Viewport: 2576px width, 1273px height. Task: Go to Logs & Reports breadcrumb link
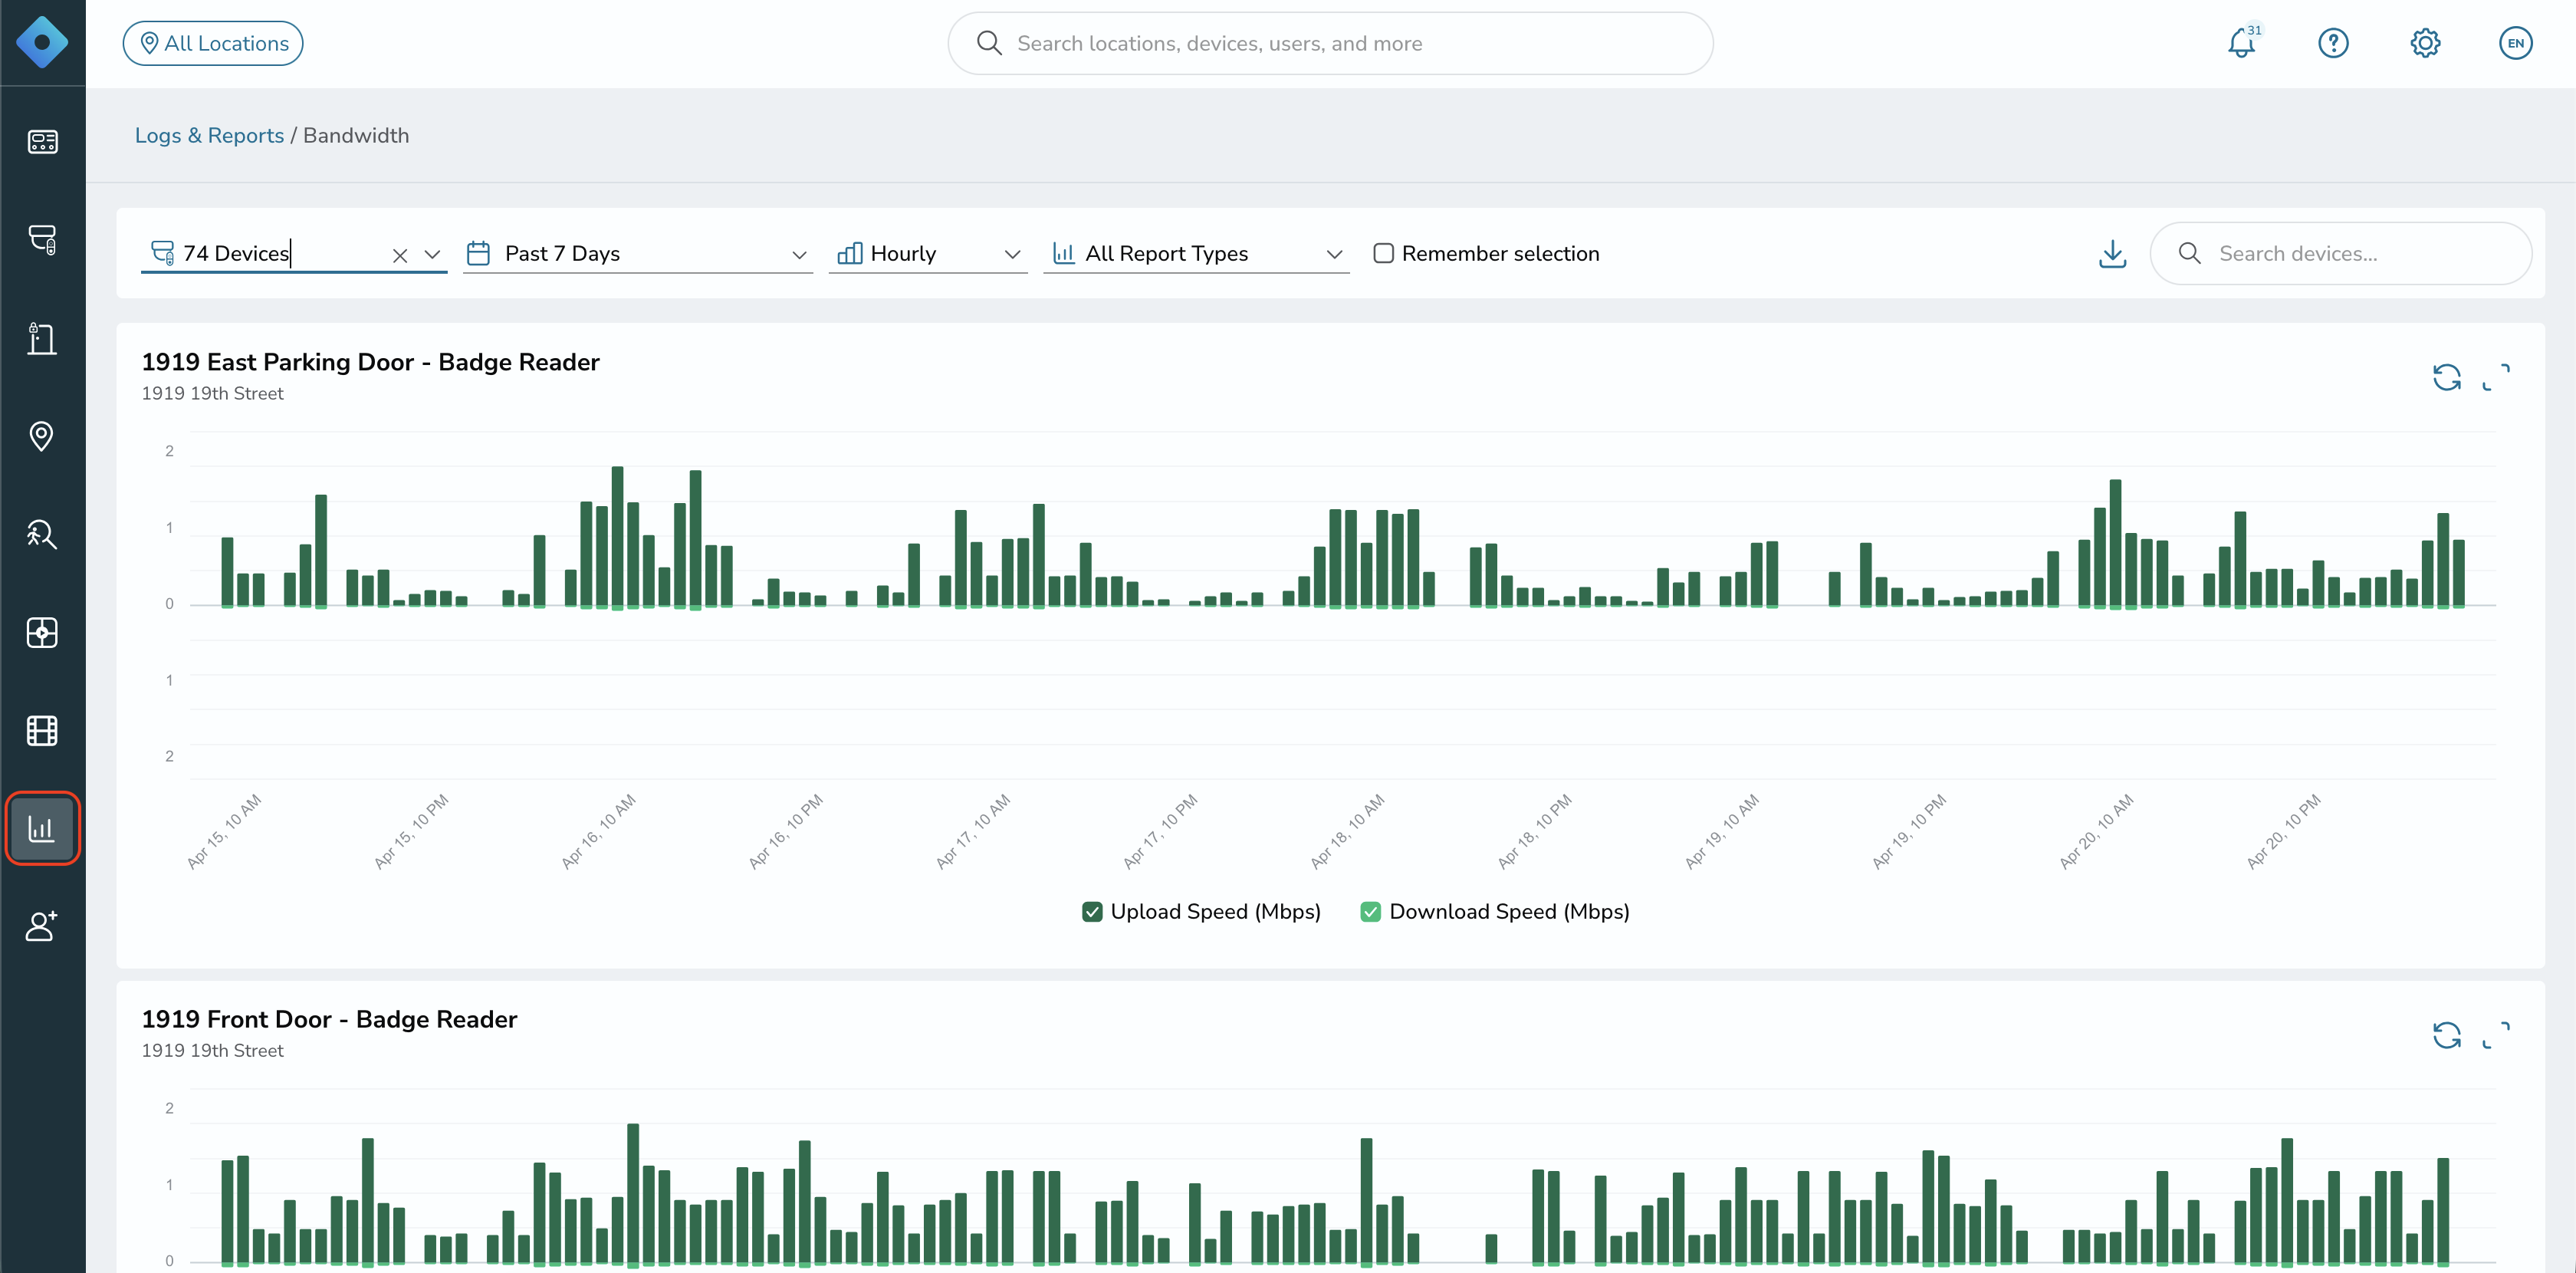pos(209,135)
